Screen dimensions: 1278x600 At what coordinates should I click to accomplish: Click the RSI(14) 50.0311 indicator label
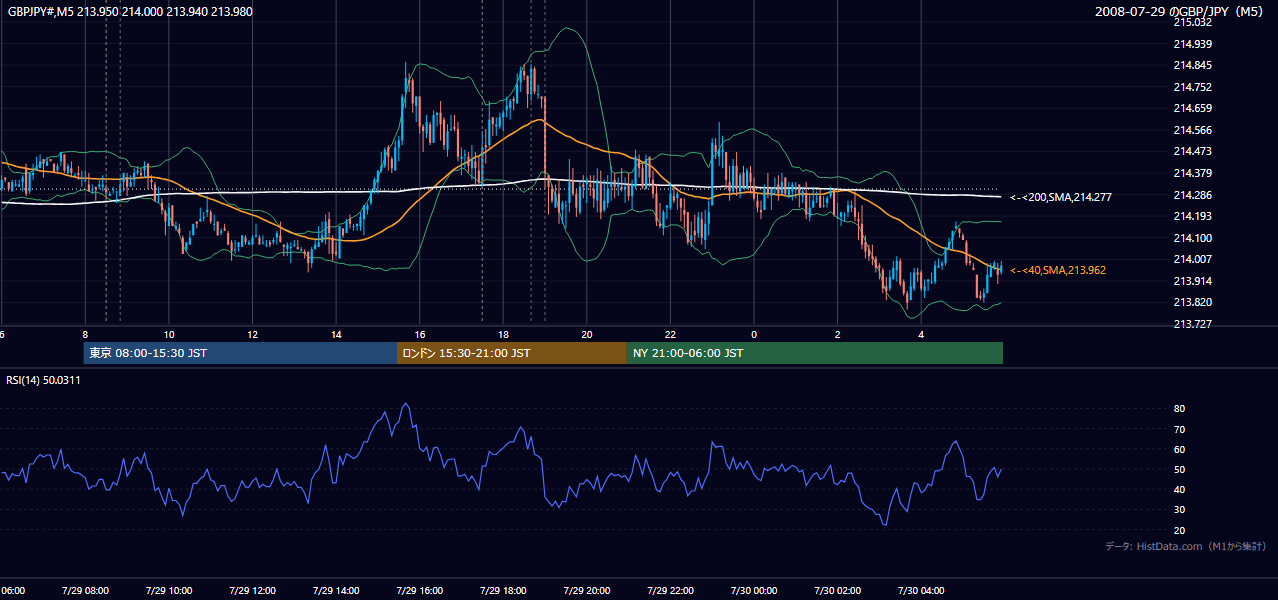pos(44,380)
